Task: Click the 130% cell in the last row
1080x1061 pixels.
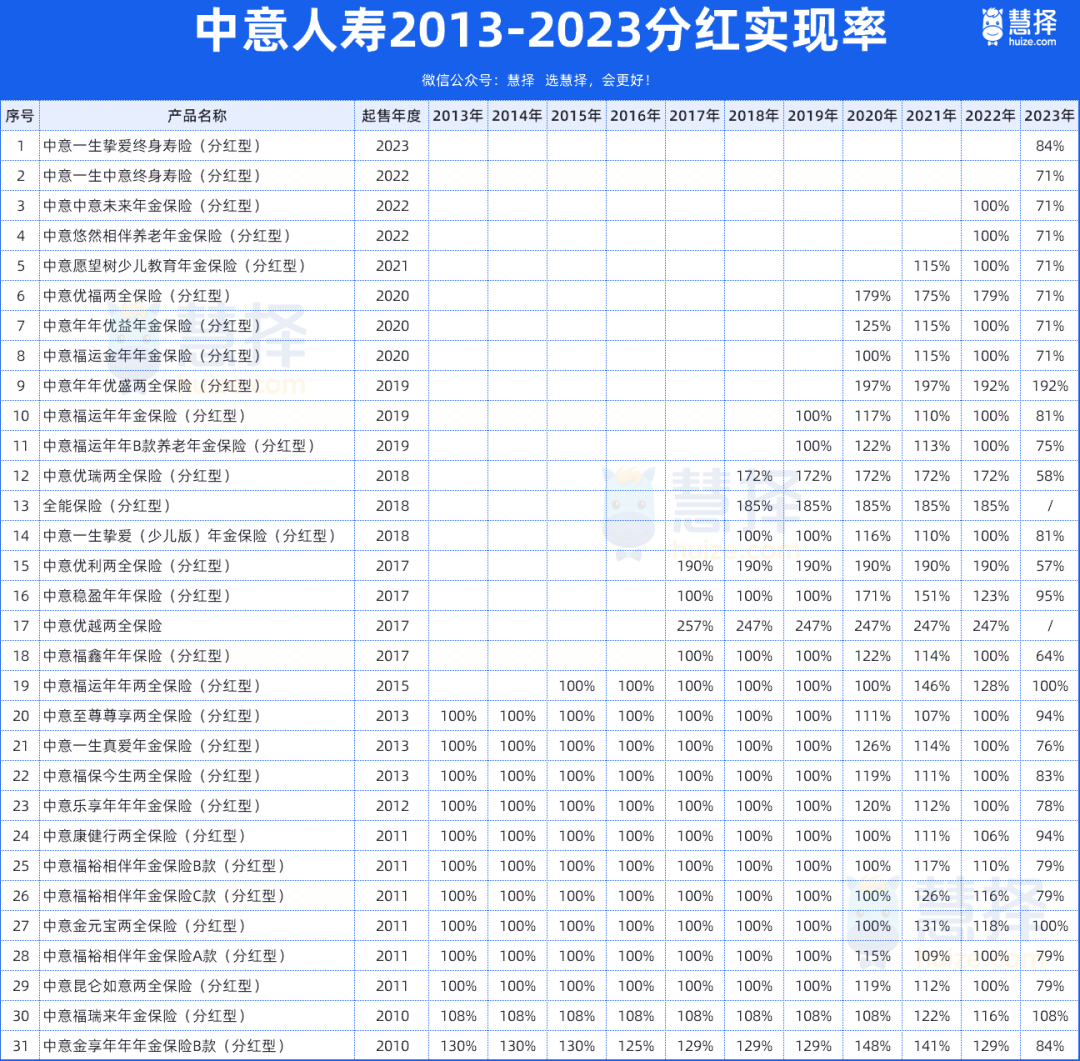Action: coord(458,1046)
